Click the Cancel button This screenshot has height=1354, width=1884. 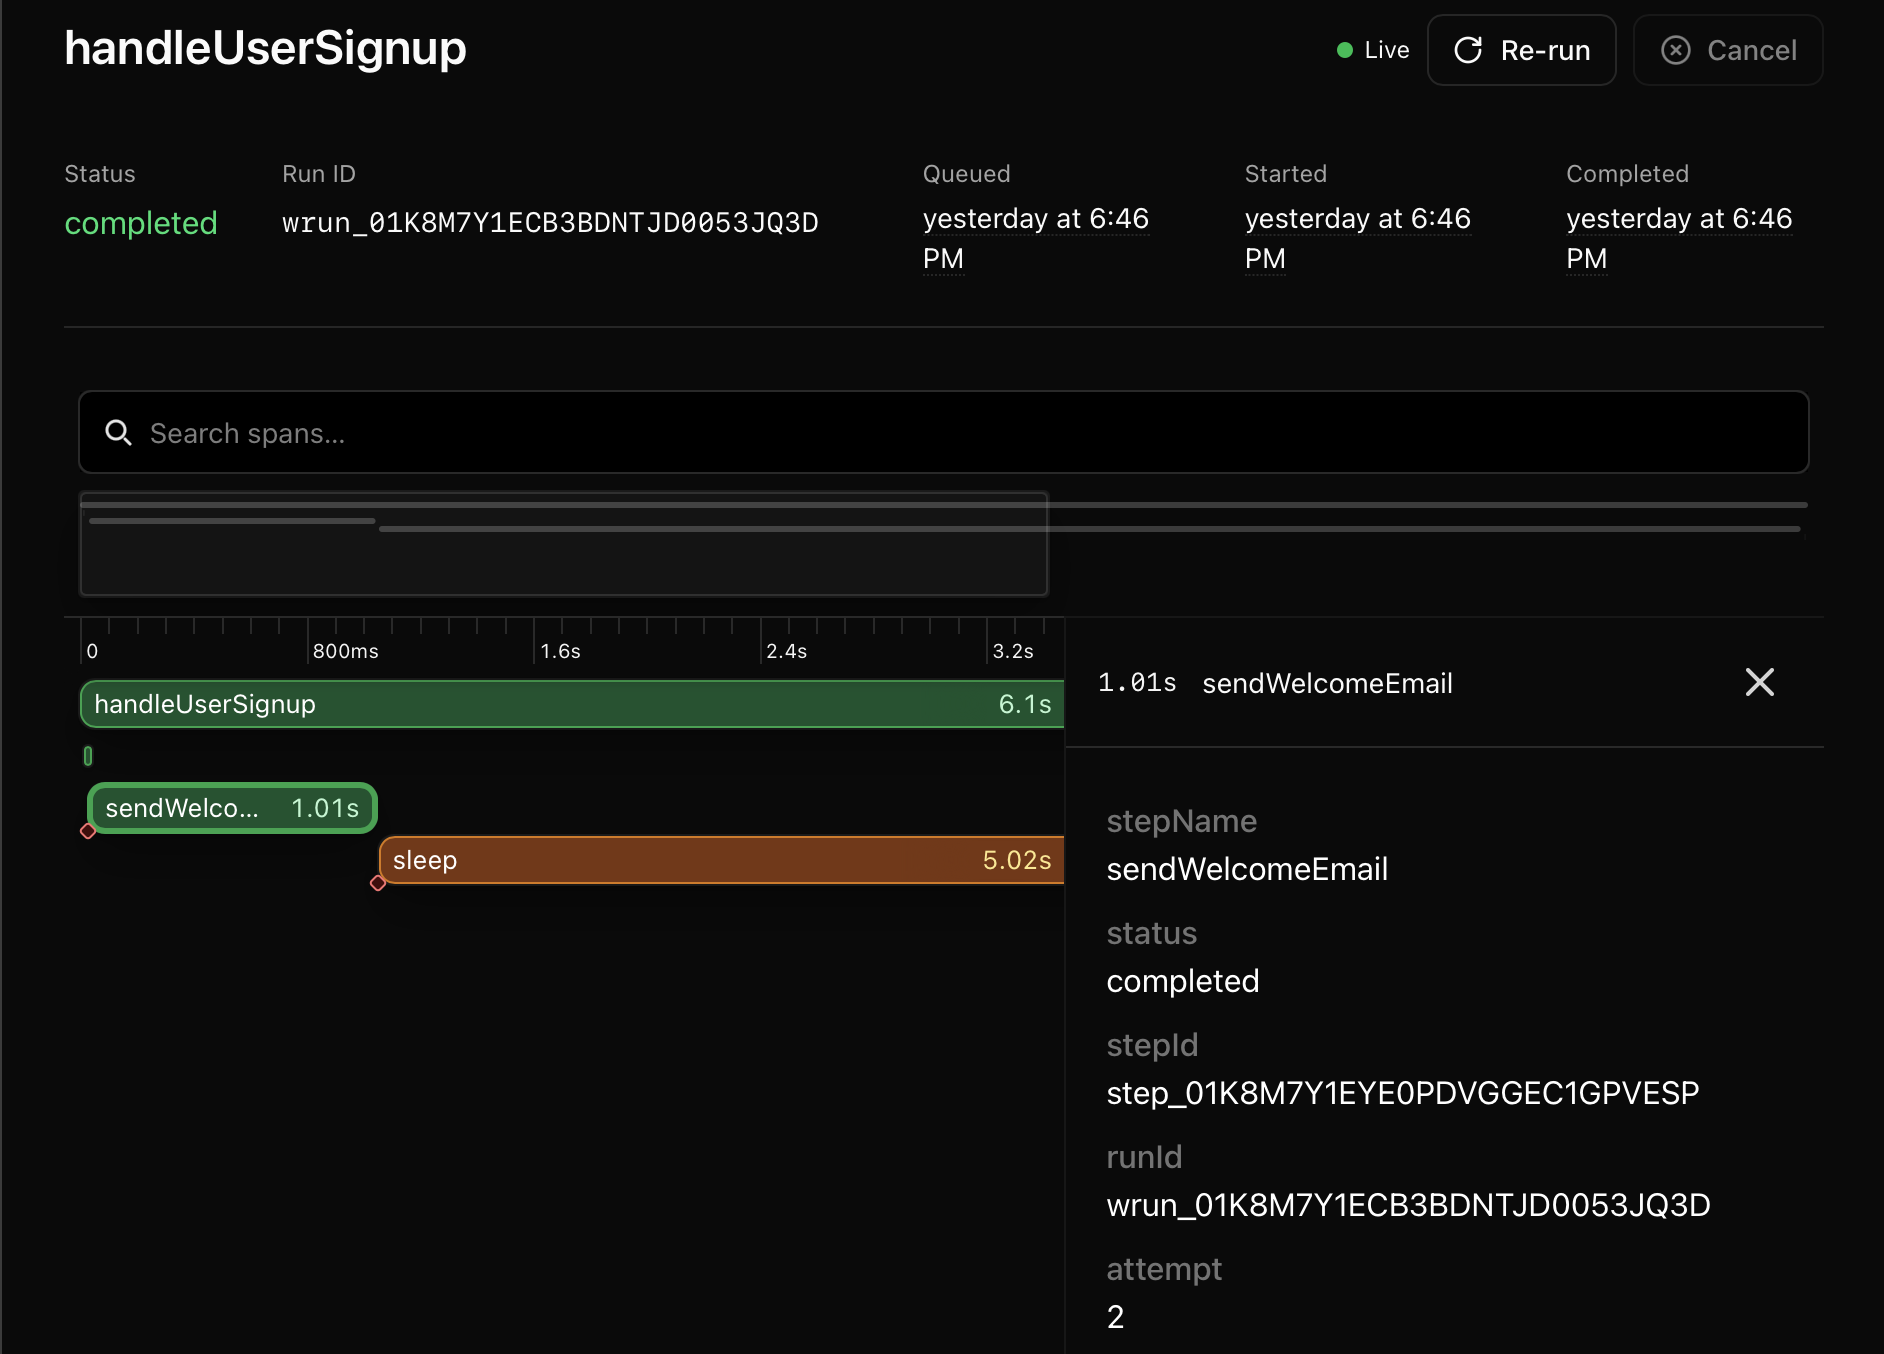click(x=1727, y=50)
